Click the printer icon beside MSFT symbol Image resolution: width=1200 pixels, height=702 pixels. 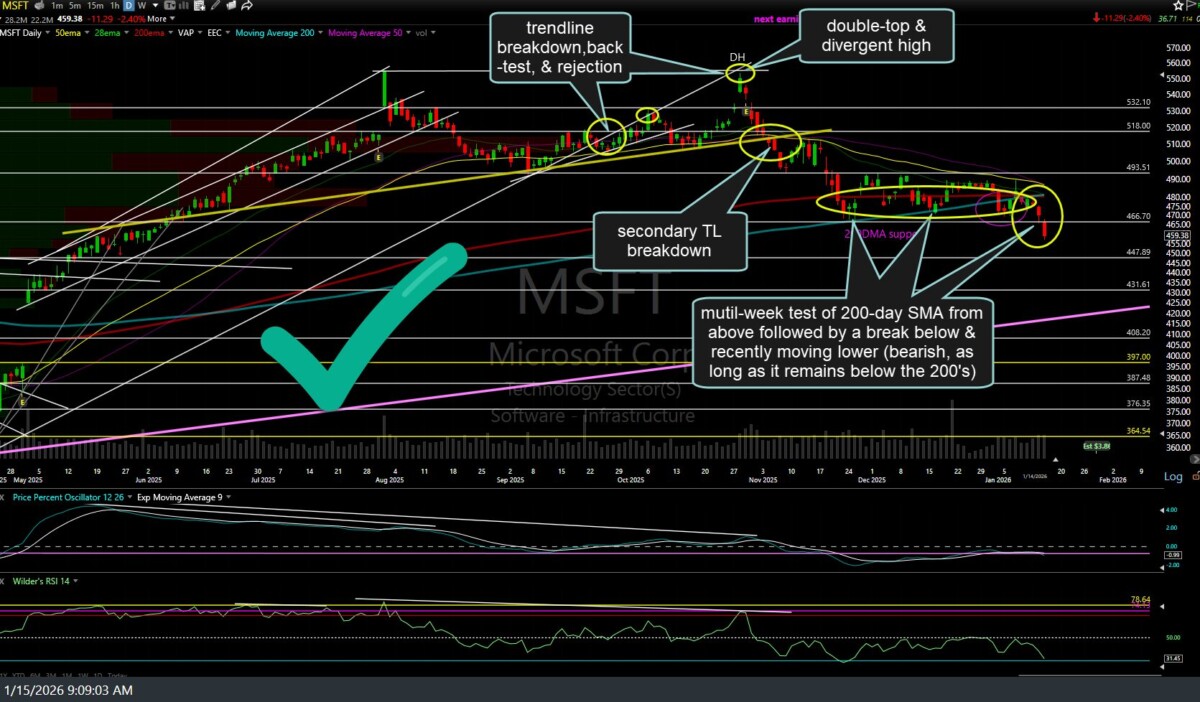tap(39, 5)
